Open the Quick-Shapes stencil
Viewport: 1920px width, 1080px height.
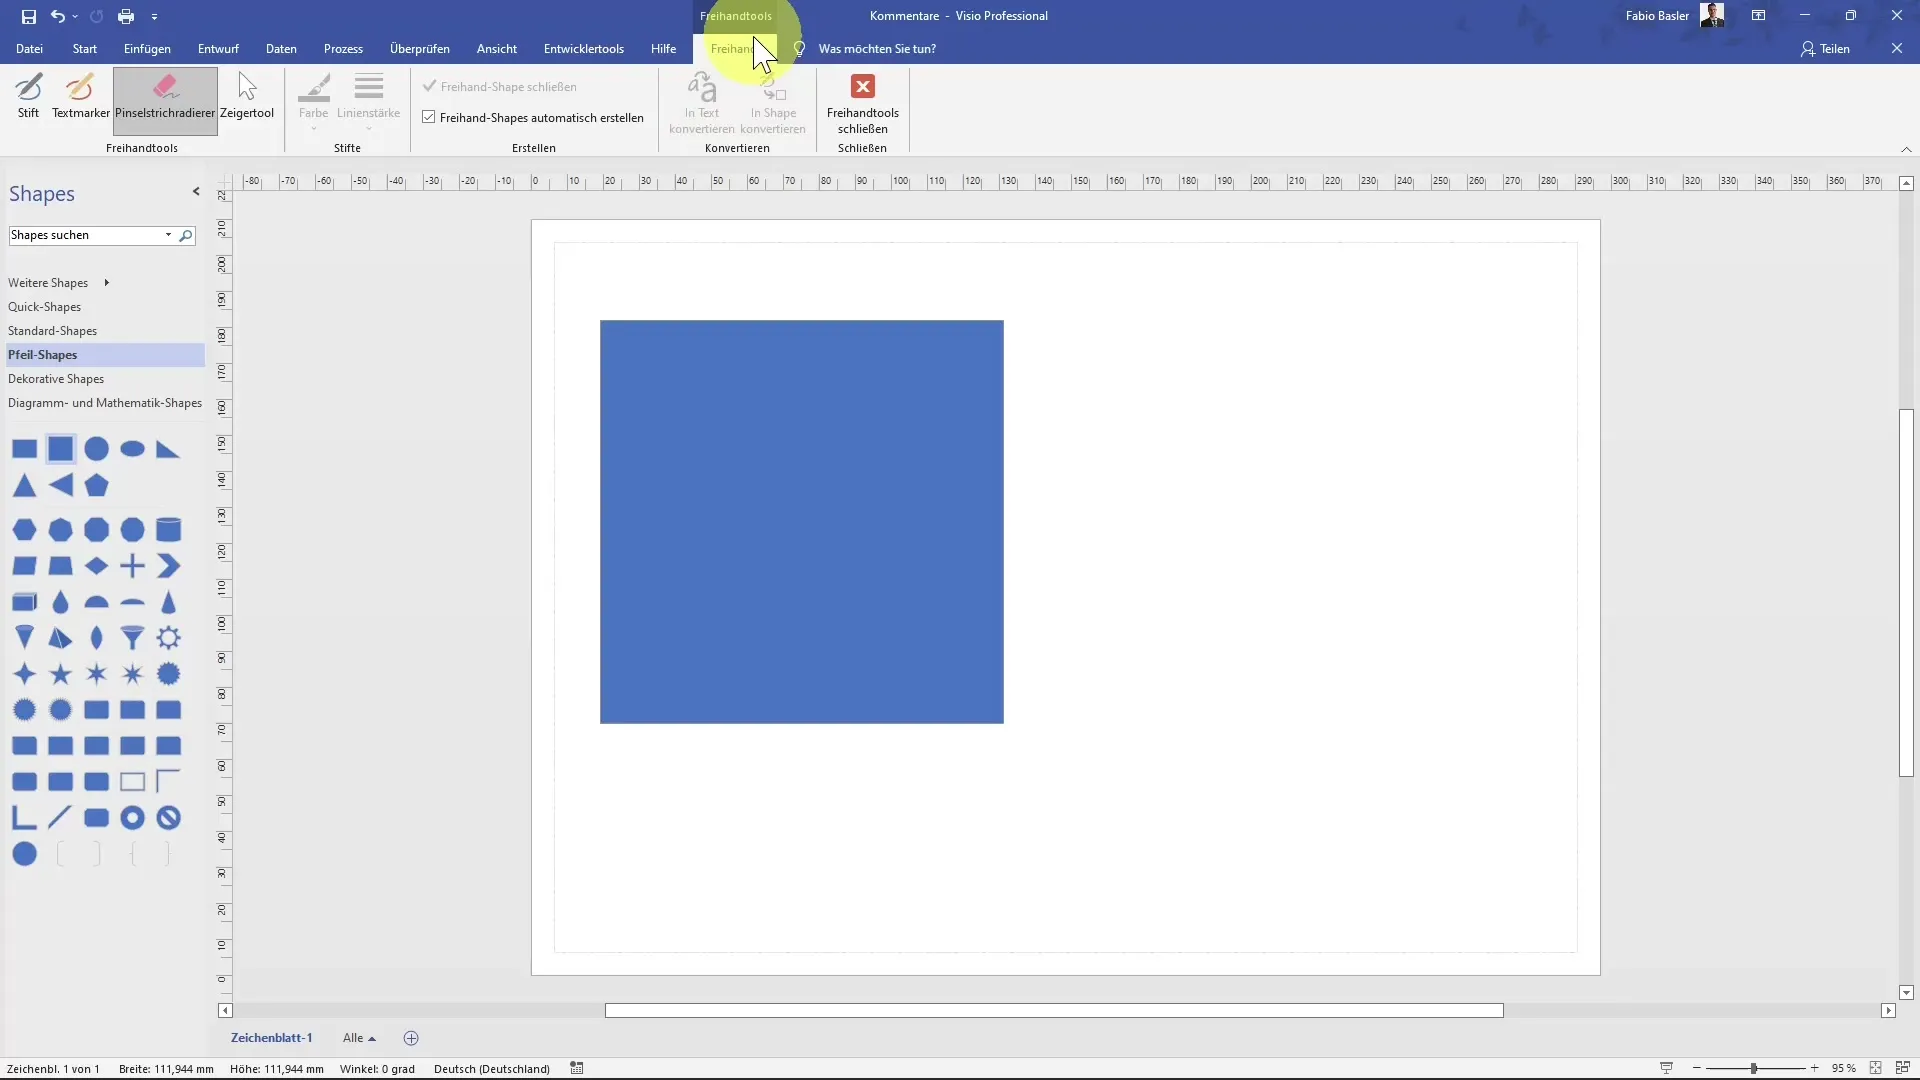44,307
